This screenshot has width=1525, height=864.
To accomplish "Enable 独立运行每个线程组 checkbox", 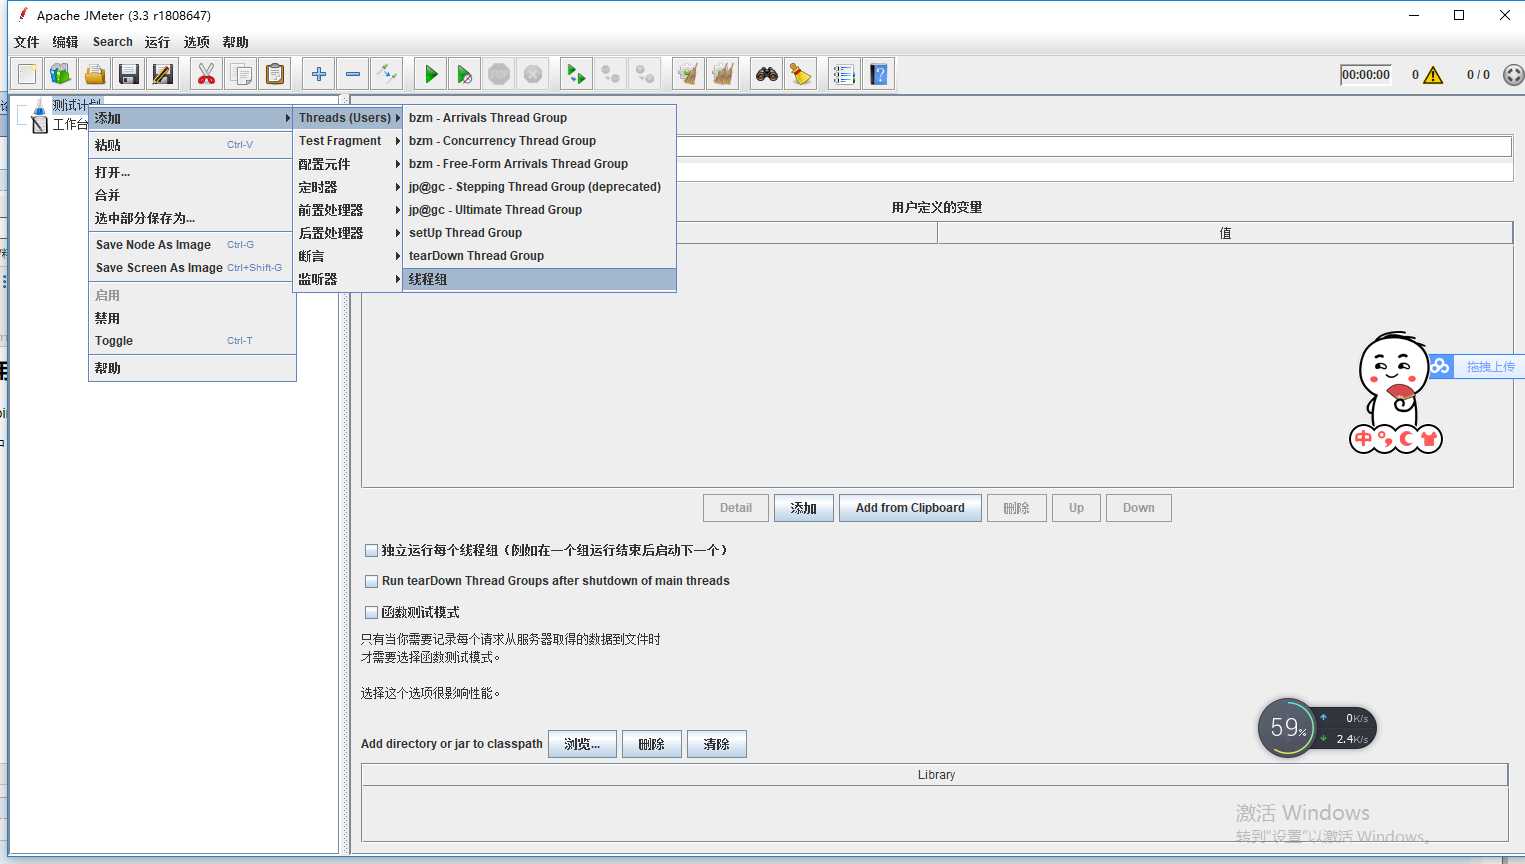I will 371,550.
